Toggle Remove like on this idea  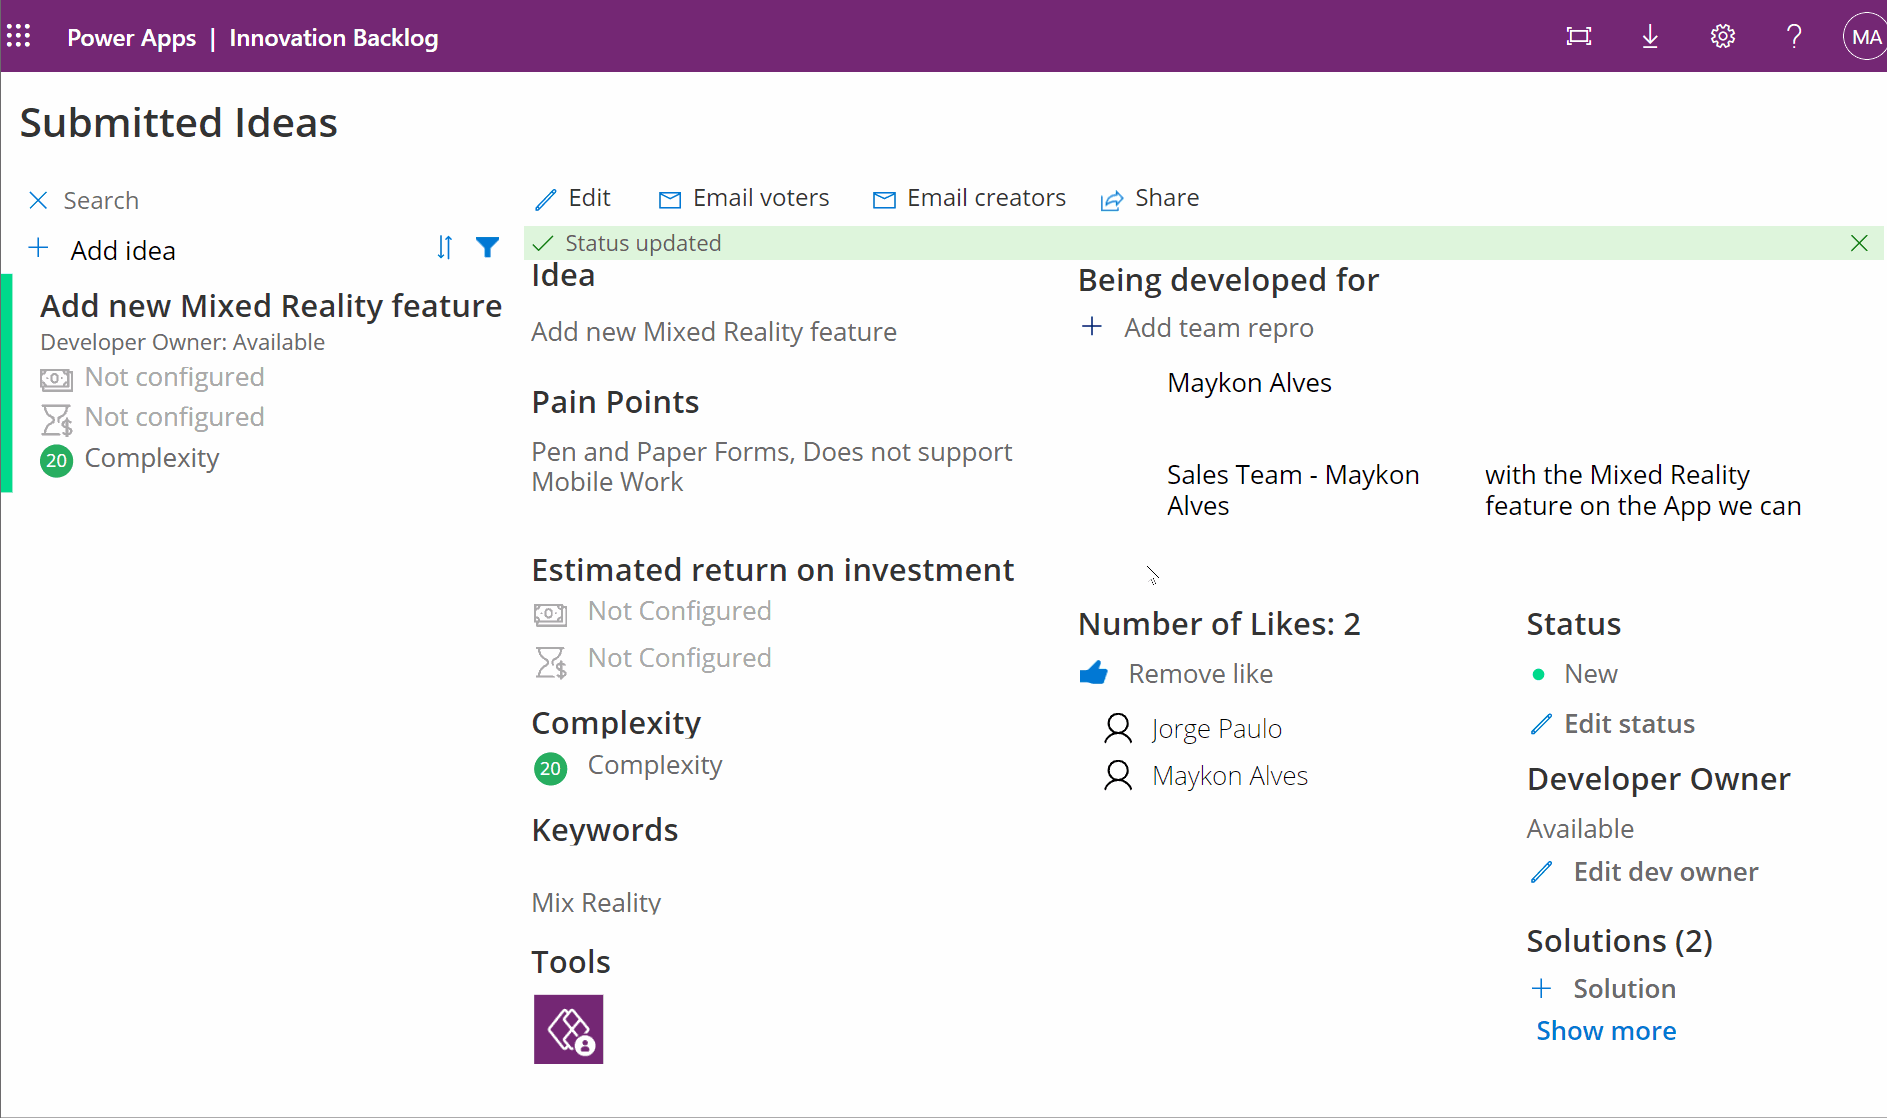pos(1176,673)
